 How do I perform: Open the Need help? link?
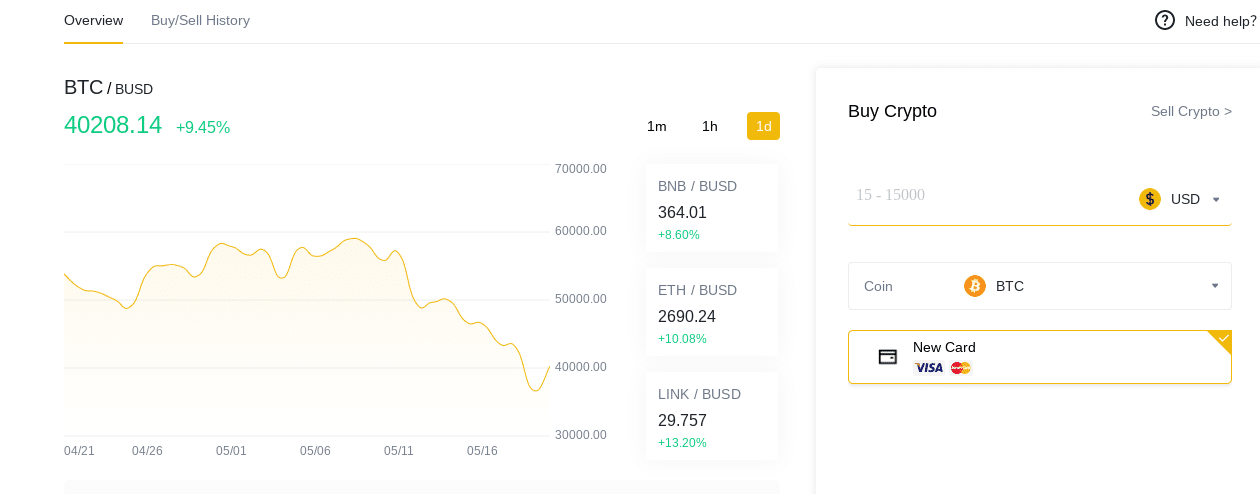(1220, 21)
